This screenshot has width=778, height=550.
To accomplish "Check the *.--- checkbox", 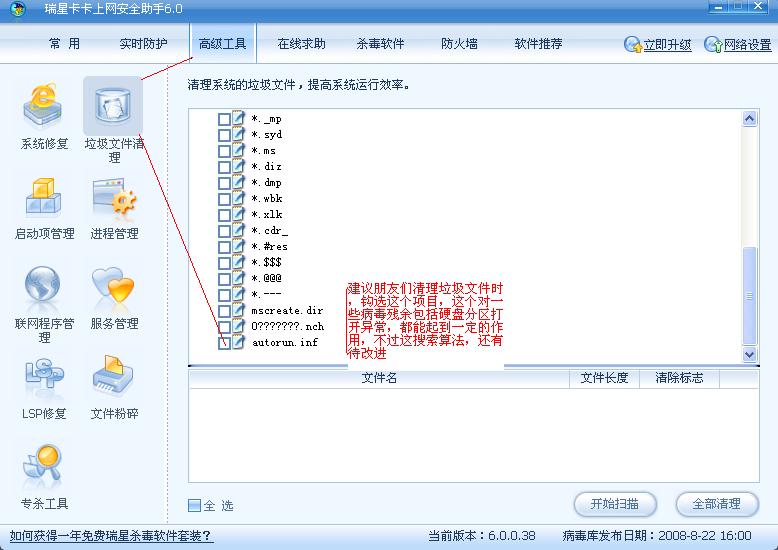I will point(224,295).
